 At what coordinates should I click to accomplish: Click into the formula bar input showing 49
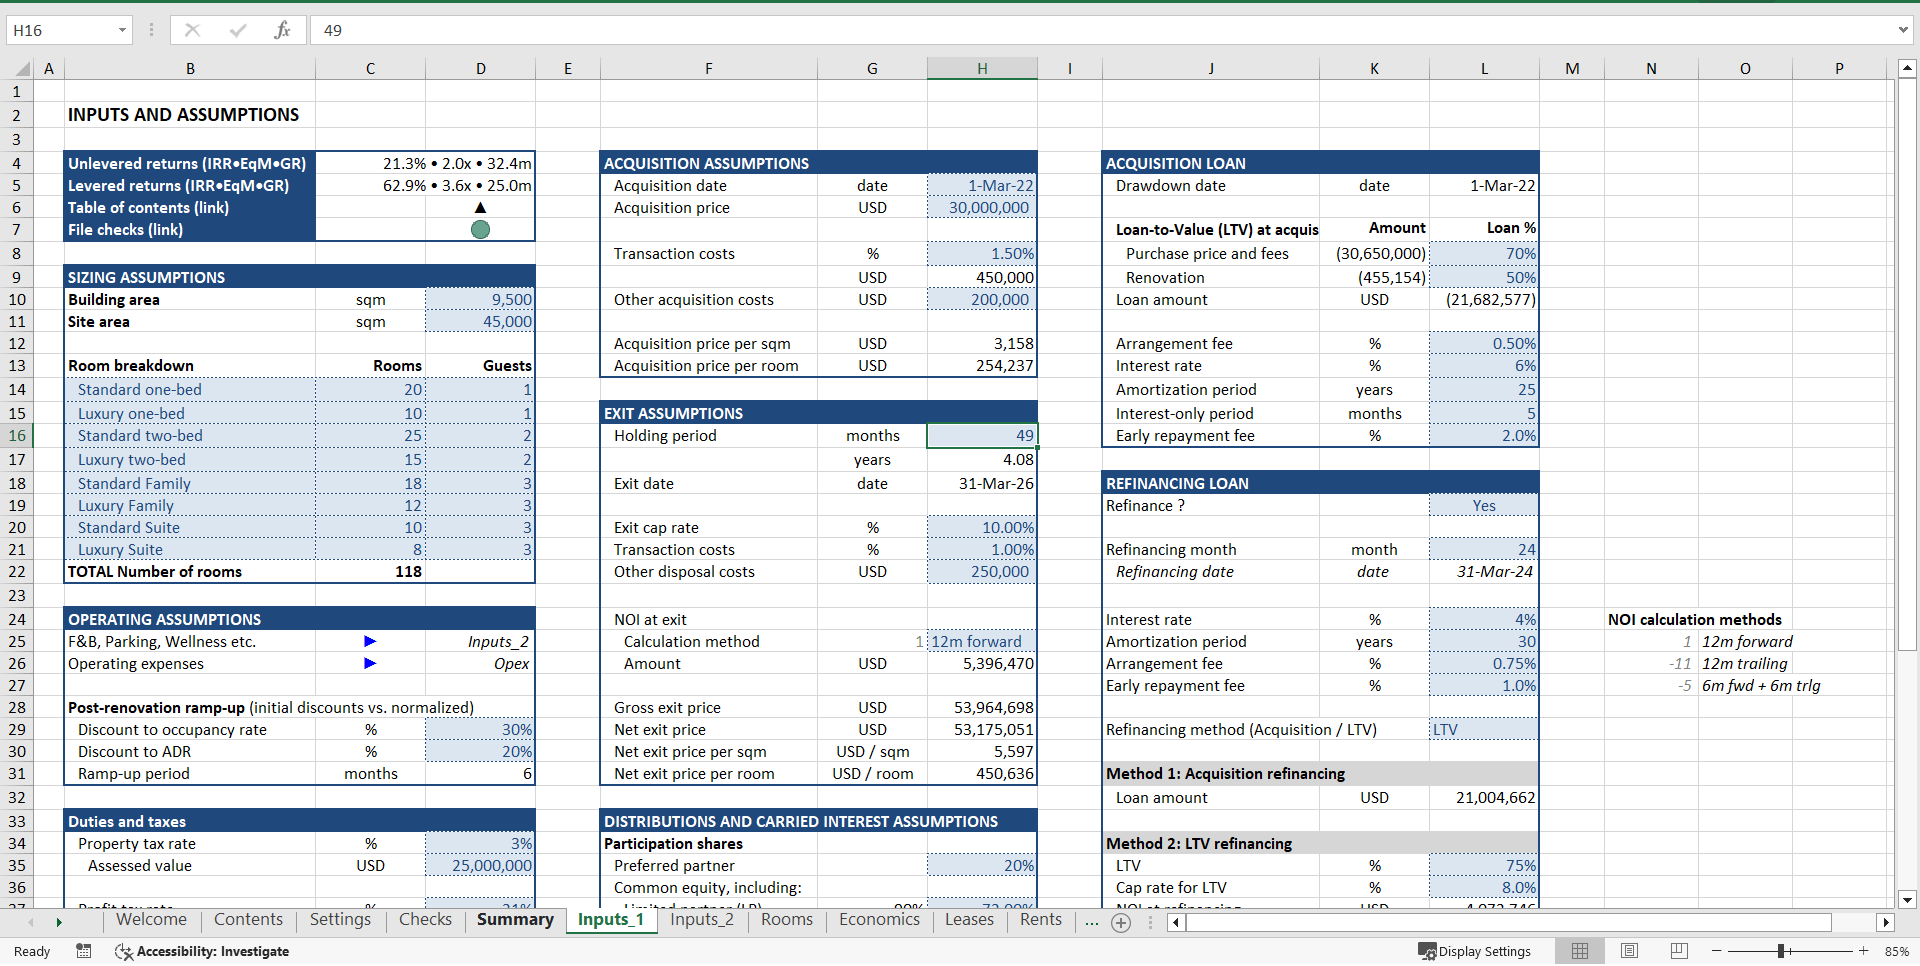1100,30
